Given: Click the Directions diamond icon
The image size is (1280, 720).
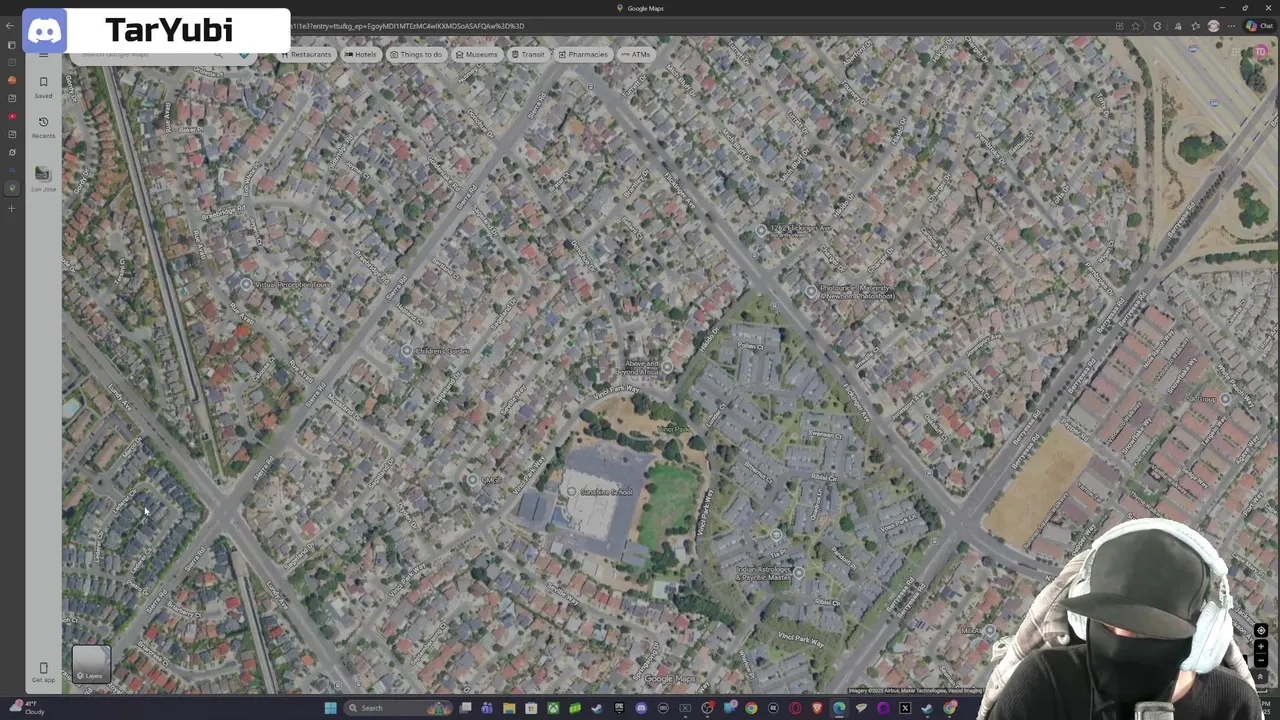Looking at the screenshot, I should 243,54.
